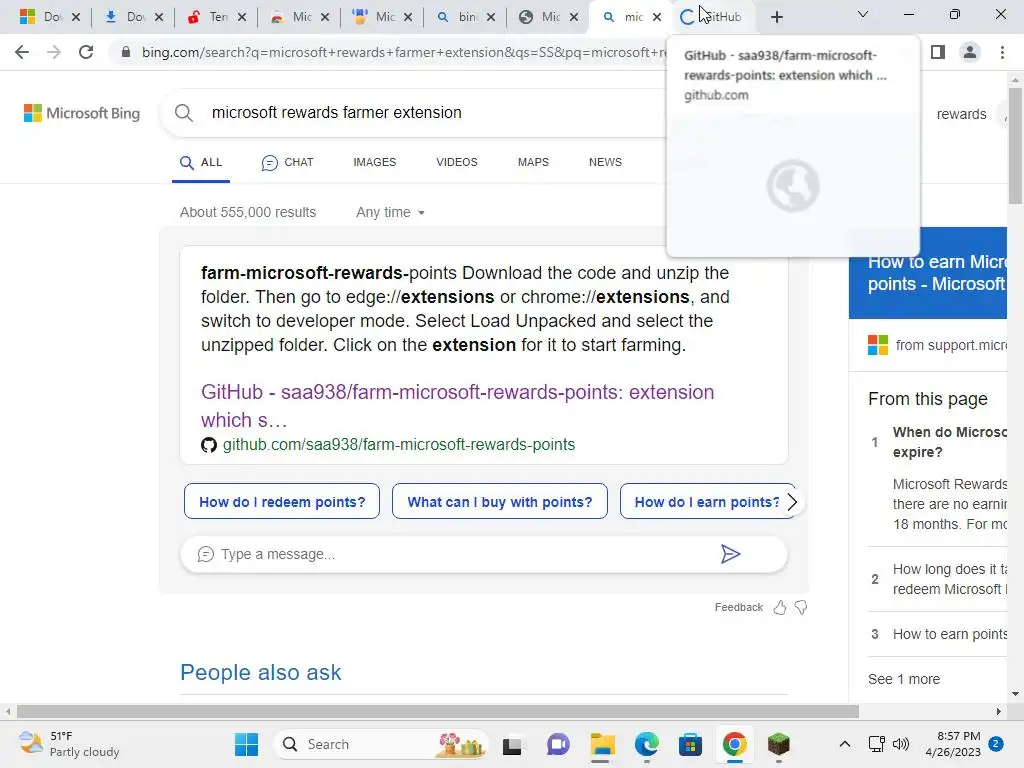Click How do I redeem points chip
The width and height of the screenshot is (1024, 768).
[x=281, y=502]
